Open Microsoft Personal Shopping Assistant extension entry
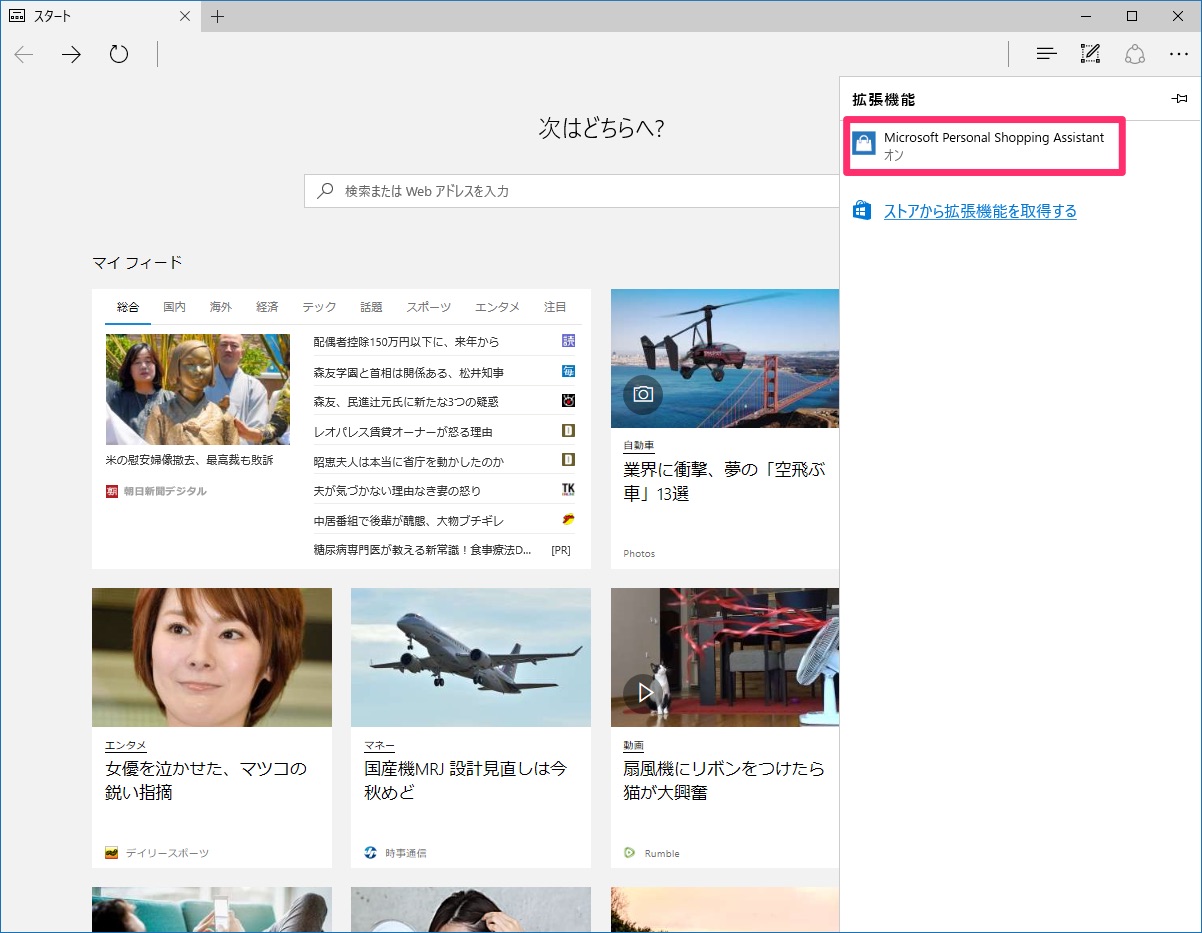Screen dimensions: 1202x933 pyautogui.click(x=986, y=146)
